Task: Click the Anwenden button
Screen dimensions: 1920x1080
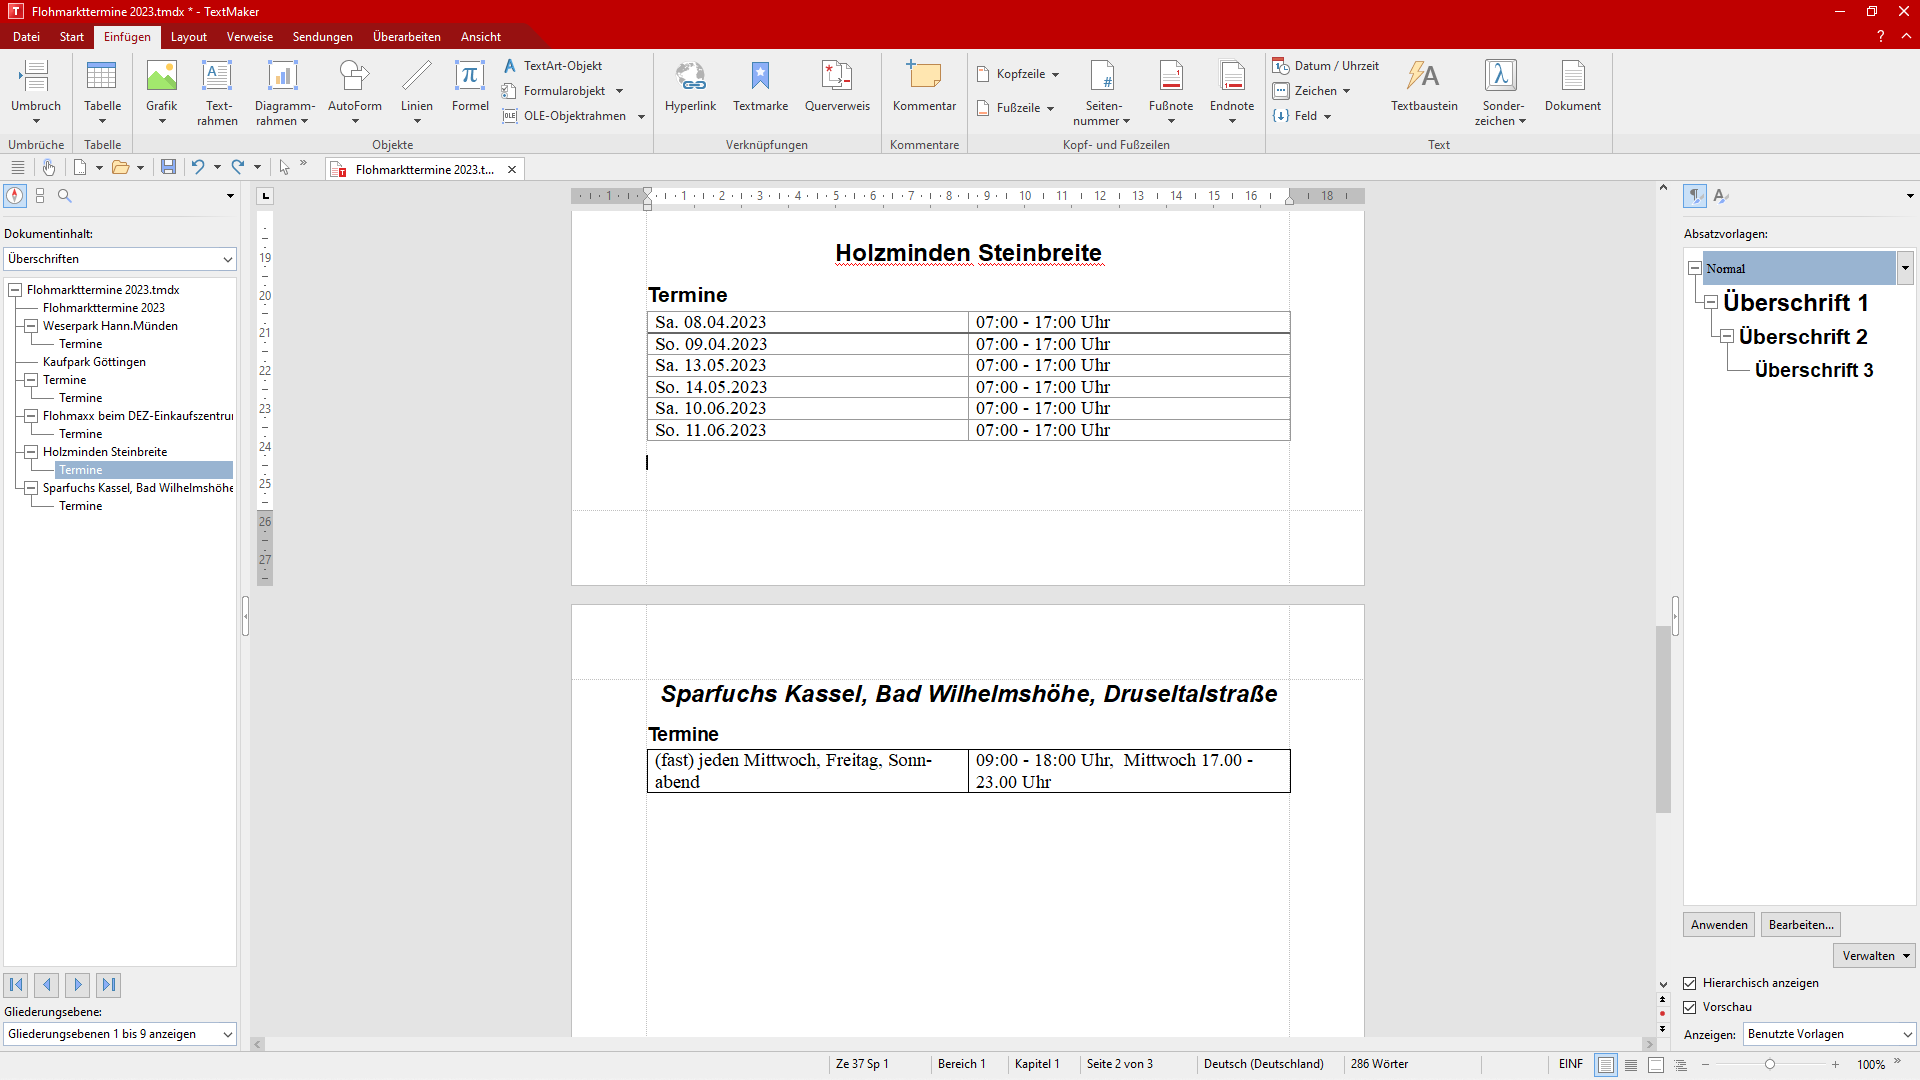Action: tap(1719, 925)
